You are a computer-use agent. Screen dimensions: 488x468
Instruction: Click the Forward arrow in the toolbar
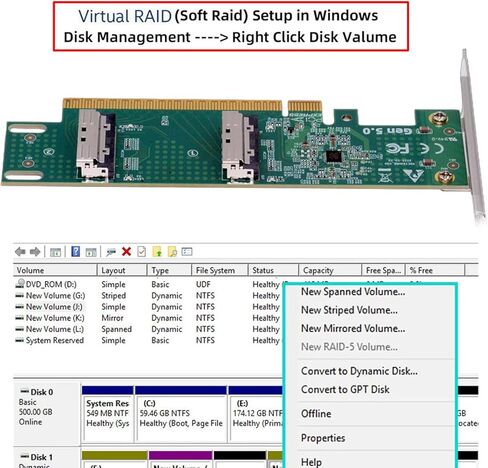coord(35,252)
